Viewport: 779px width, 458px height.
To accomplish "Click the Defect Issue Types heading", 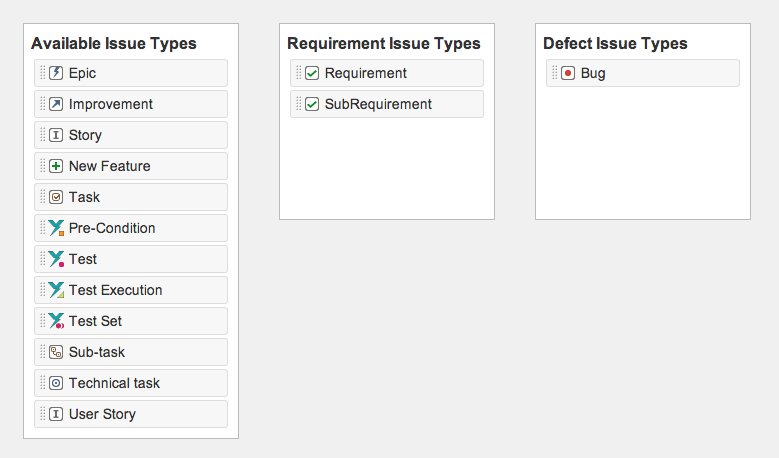I will (615, 44).
